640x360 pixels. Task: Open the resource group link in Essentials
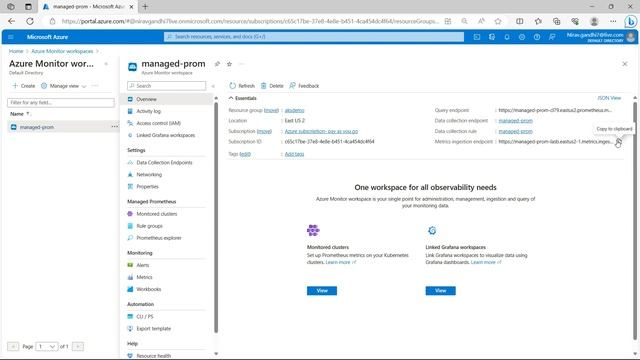[x=294, y=110]
